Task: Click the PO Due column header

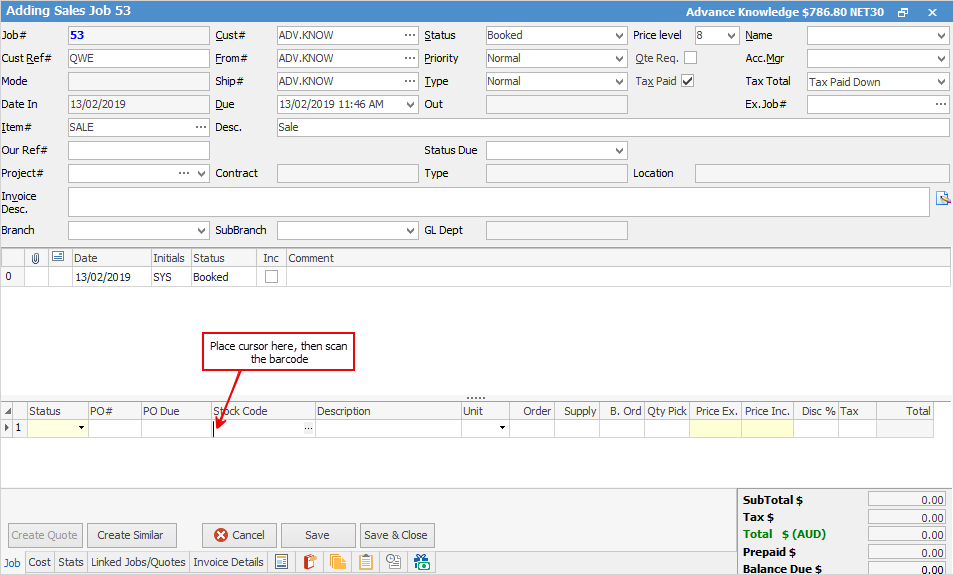Action: coord(176,411)
